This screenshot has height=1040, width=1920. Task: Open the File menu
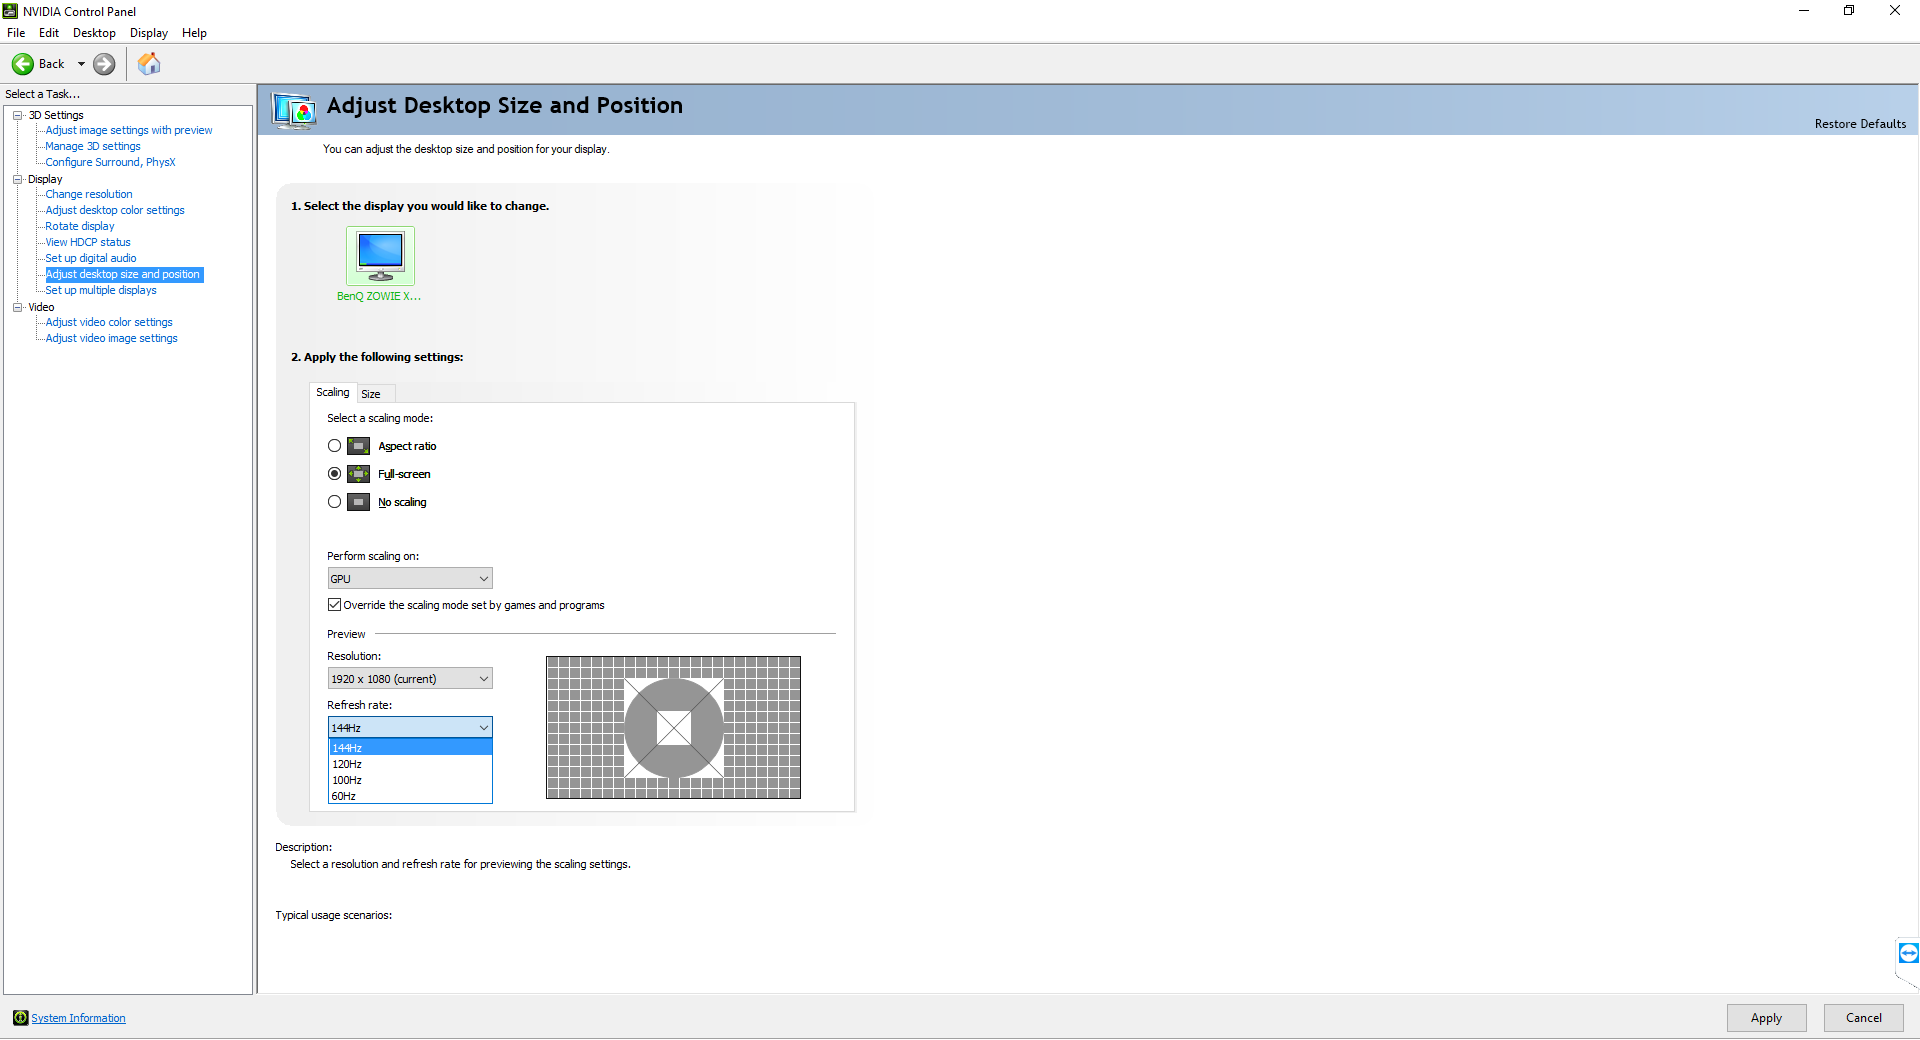(16, 33)
